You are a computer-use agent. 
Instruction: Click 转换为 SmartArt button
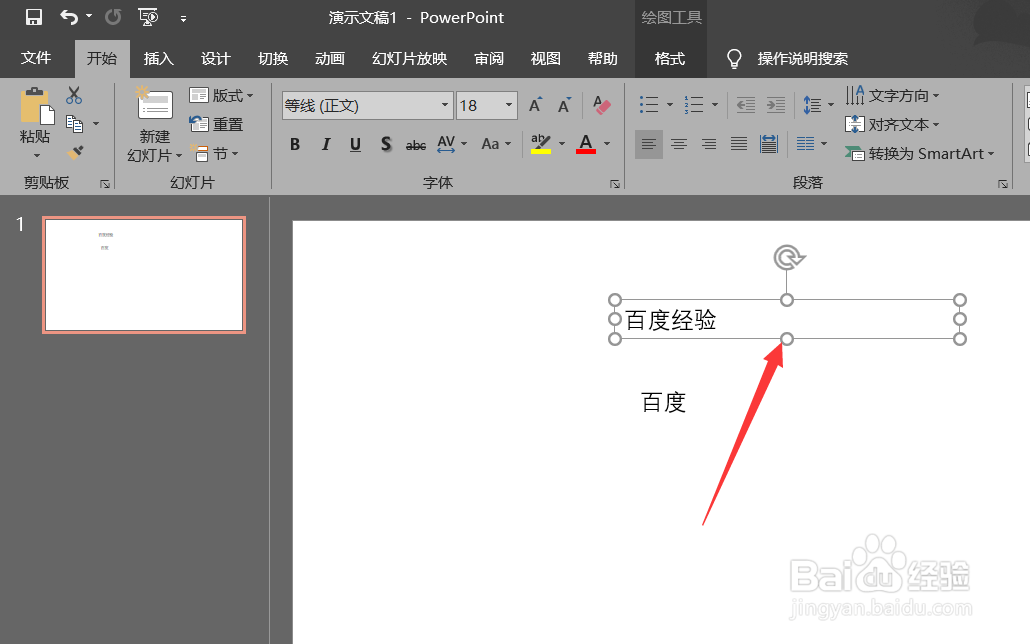tap(920, 154)
